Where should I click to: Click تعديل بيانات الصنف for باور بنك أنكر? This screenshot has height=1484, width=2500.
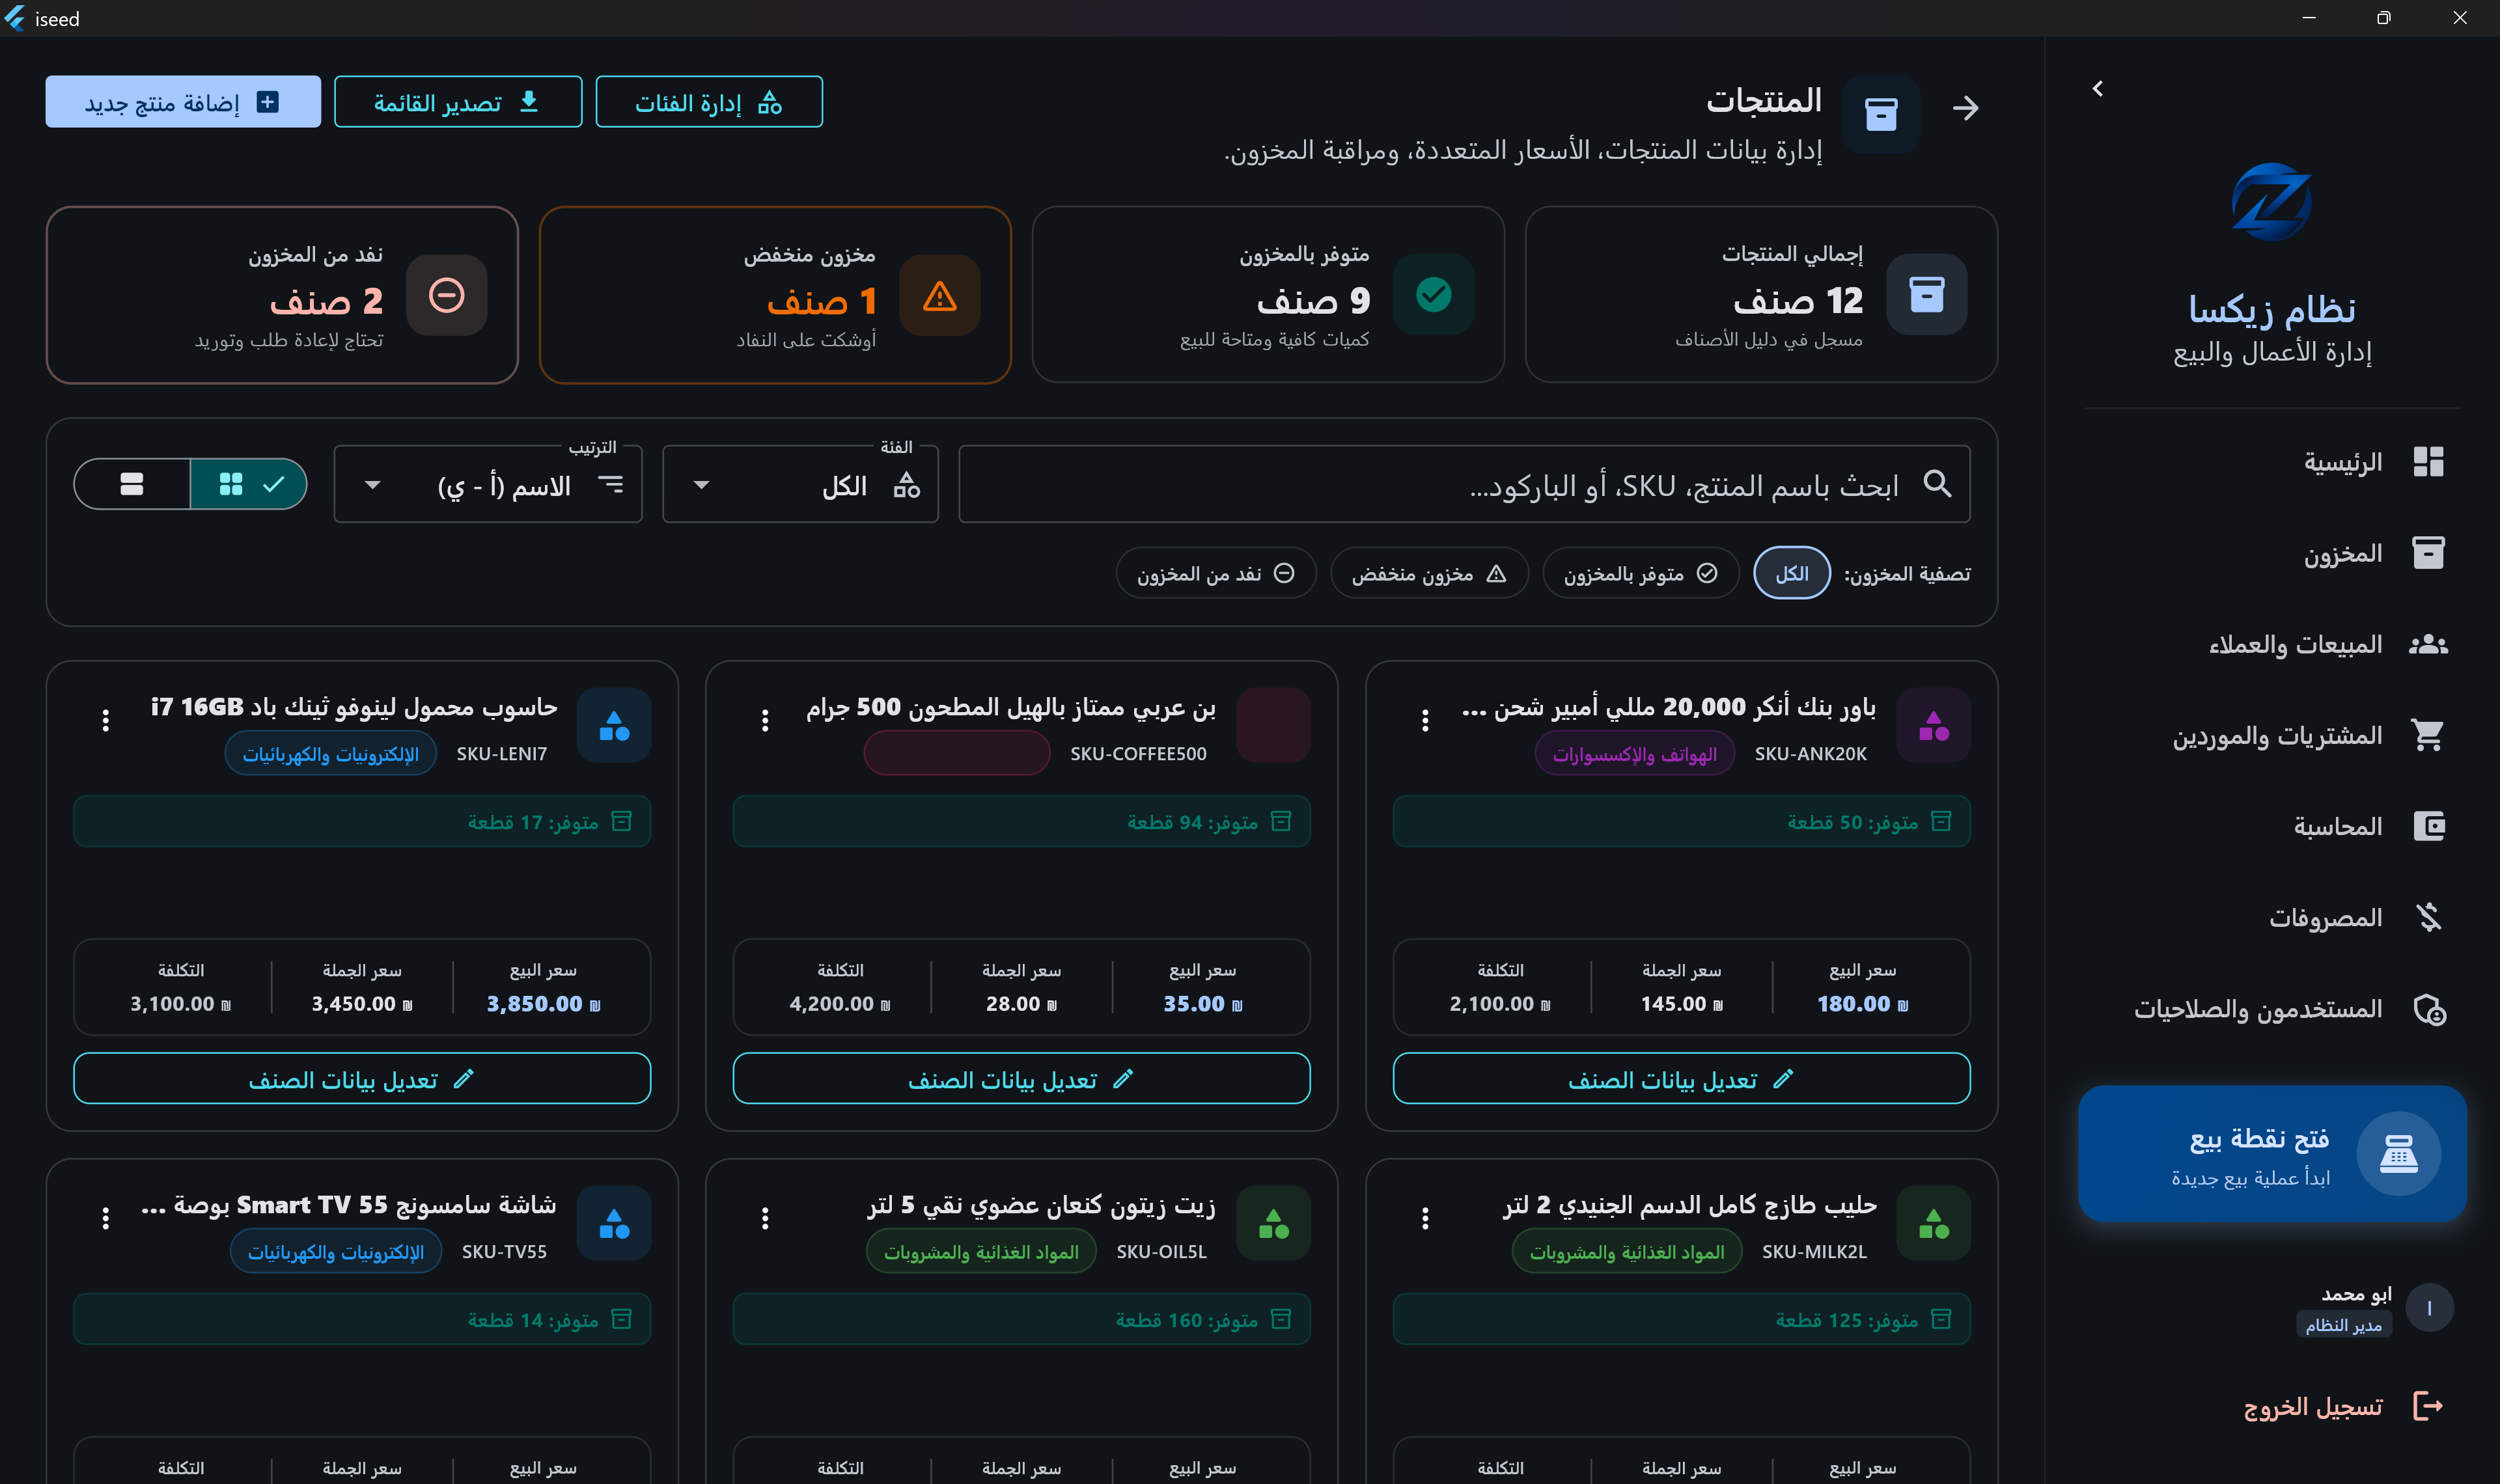1681,1078
